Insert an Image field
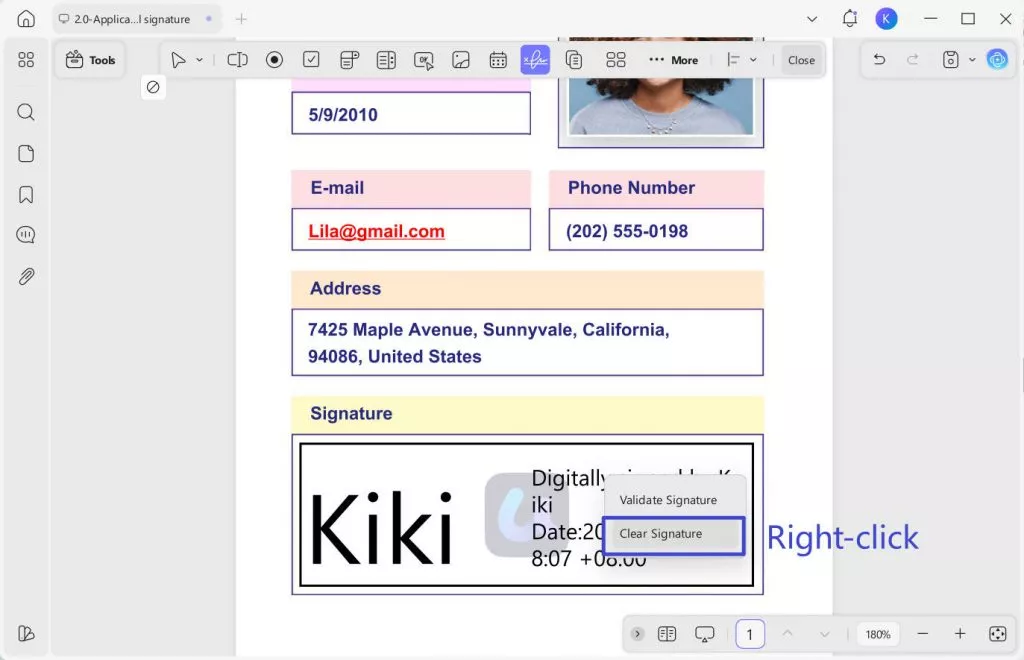 click(461, 60)
